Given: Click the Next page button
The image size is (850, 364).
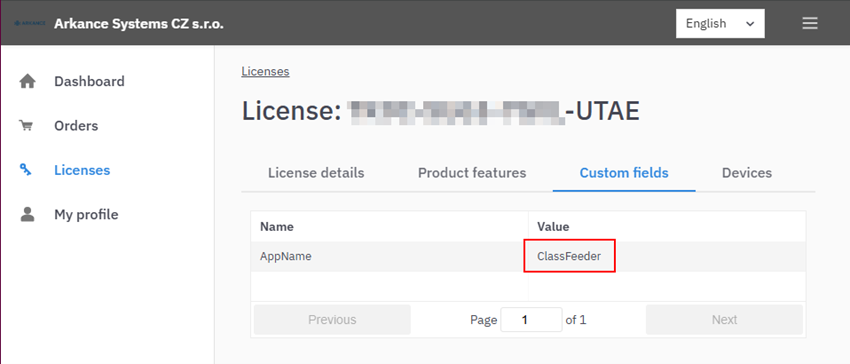Looking at the screenshot, I should click(724, 320).
